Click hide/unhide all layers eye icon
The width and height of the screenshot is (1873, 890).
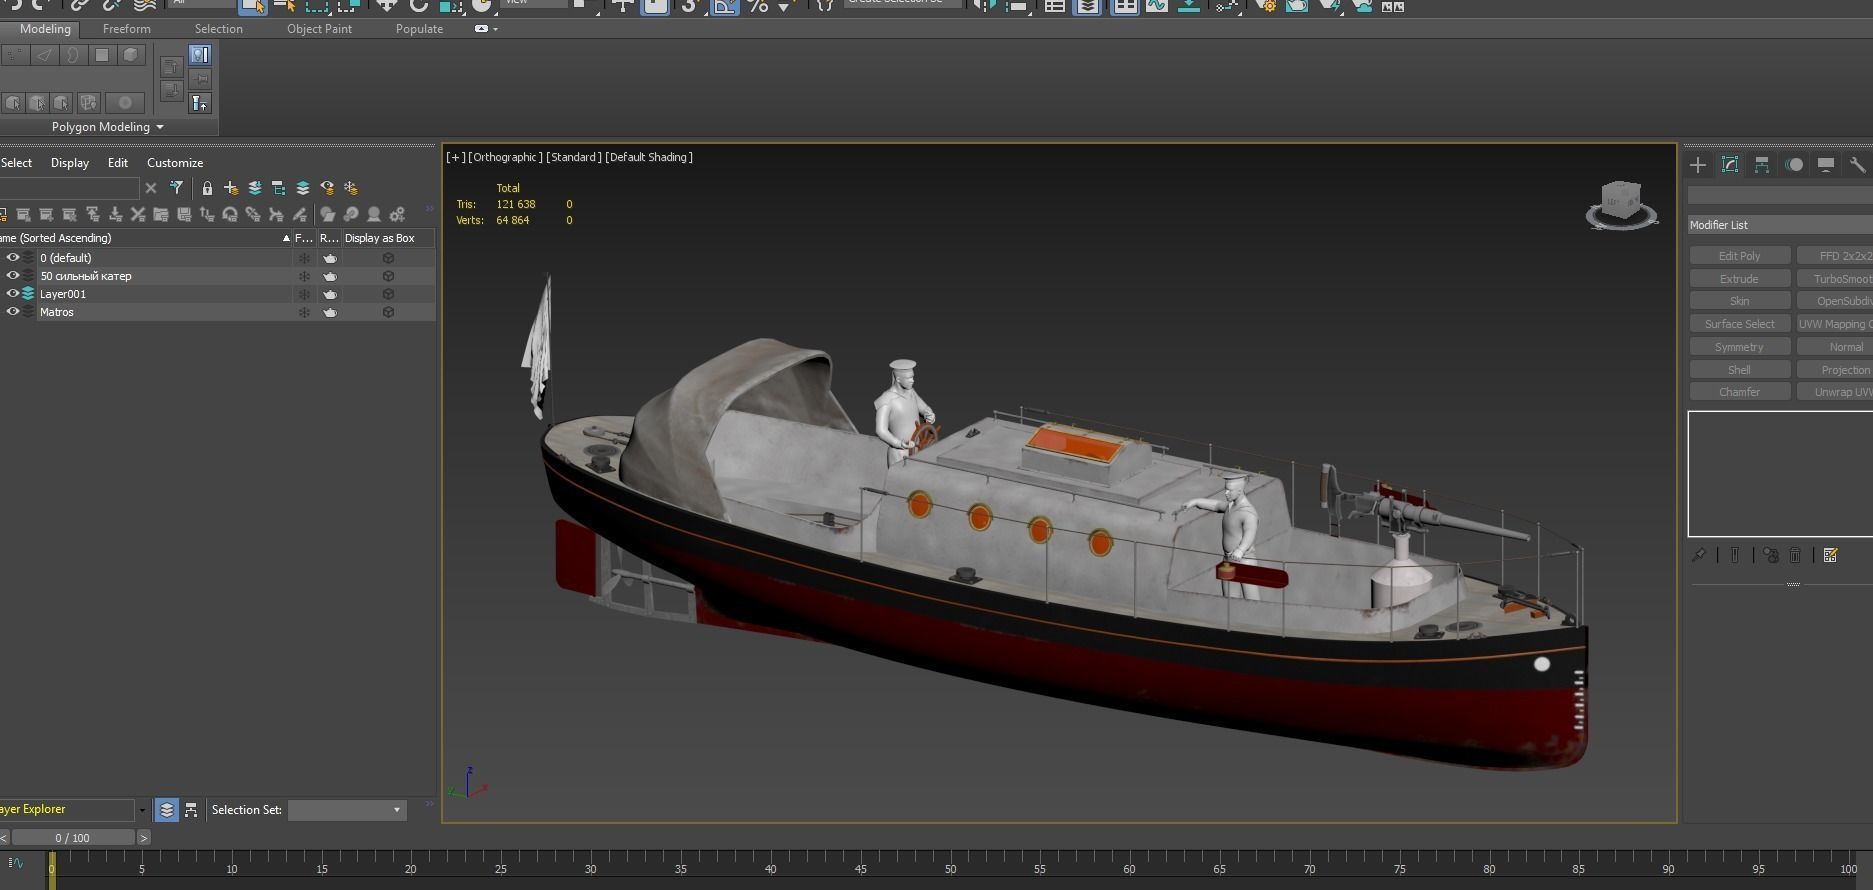coord(327,188)
